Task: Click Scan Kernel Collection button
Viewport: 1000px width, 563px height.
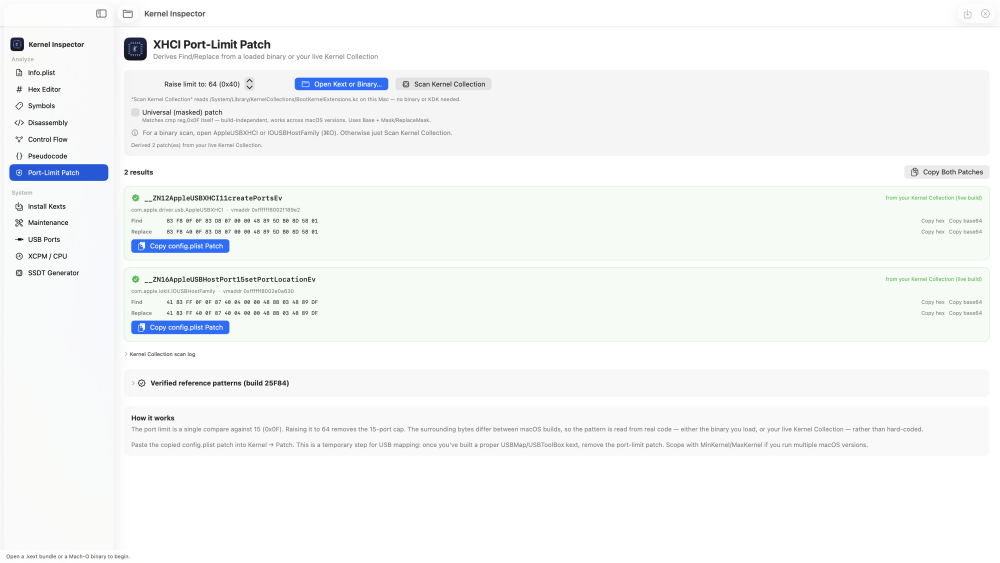Action: click(x=444, y=84)
